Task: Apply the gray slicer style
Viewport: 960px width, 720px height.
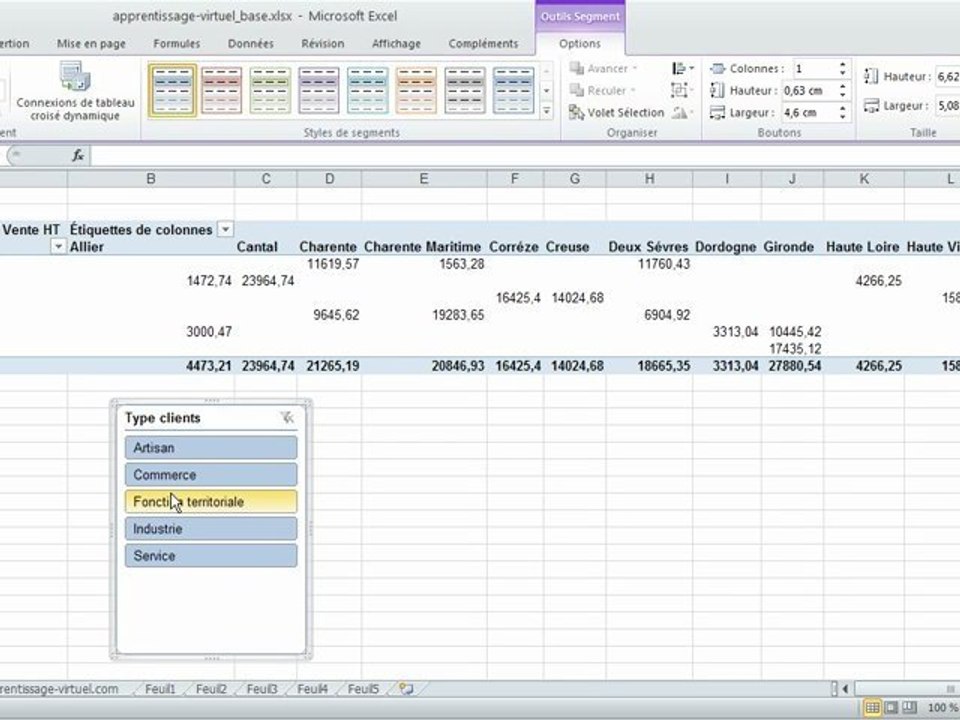Action: (x=465, y=91)
